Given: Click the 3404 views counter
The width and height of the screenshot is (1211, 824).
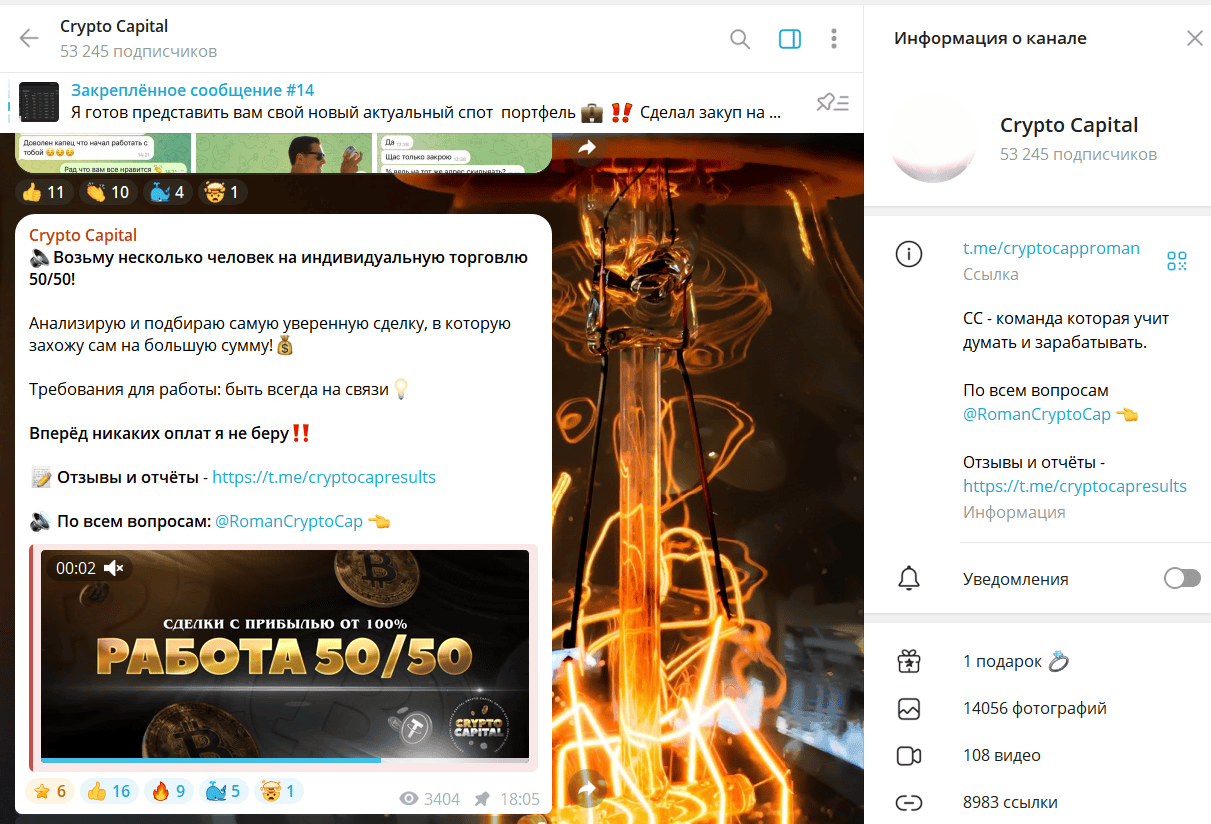Looking at the screenshot, I should click(429, 799).
